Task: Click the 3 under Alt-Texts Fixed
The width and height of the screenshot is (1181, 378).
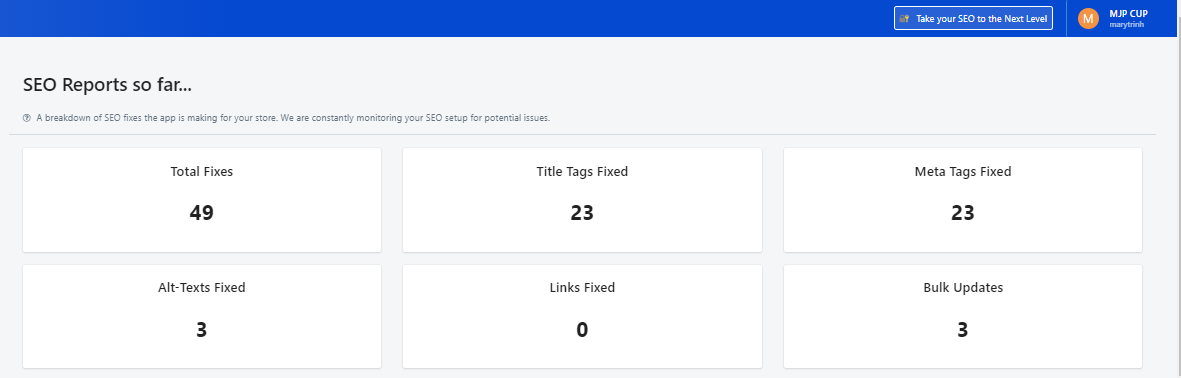Action: point(202,330)
